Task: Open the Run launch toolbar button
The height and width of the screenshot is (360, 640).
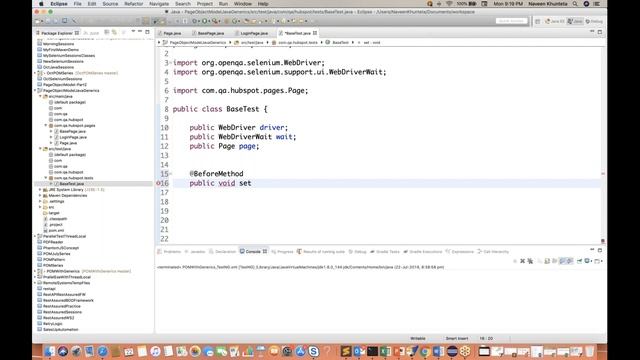Action: click(x=204, y=21)
